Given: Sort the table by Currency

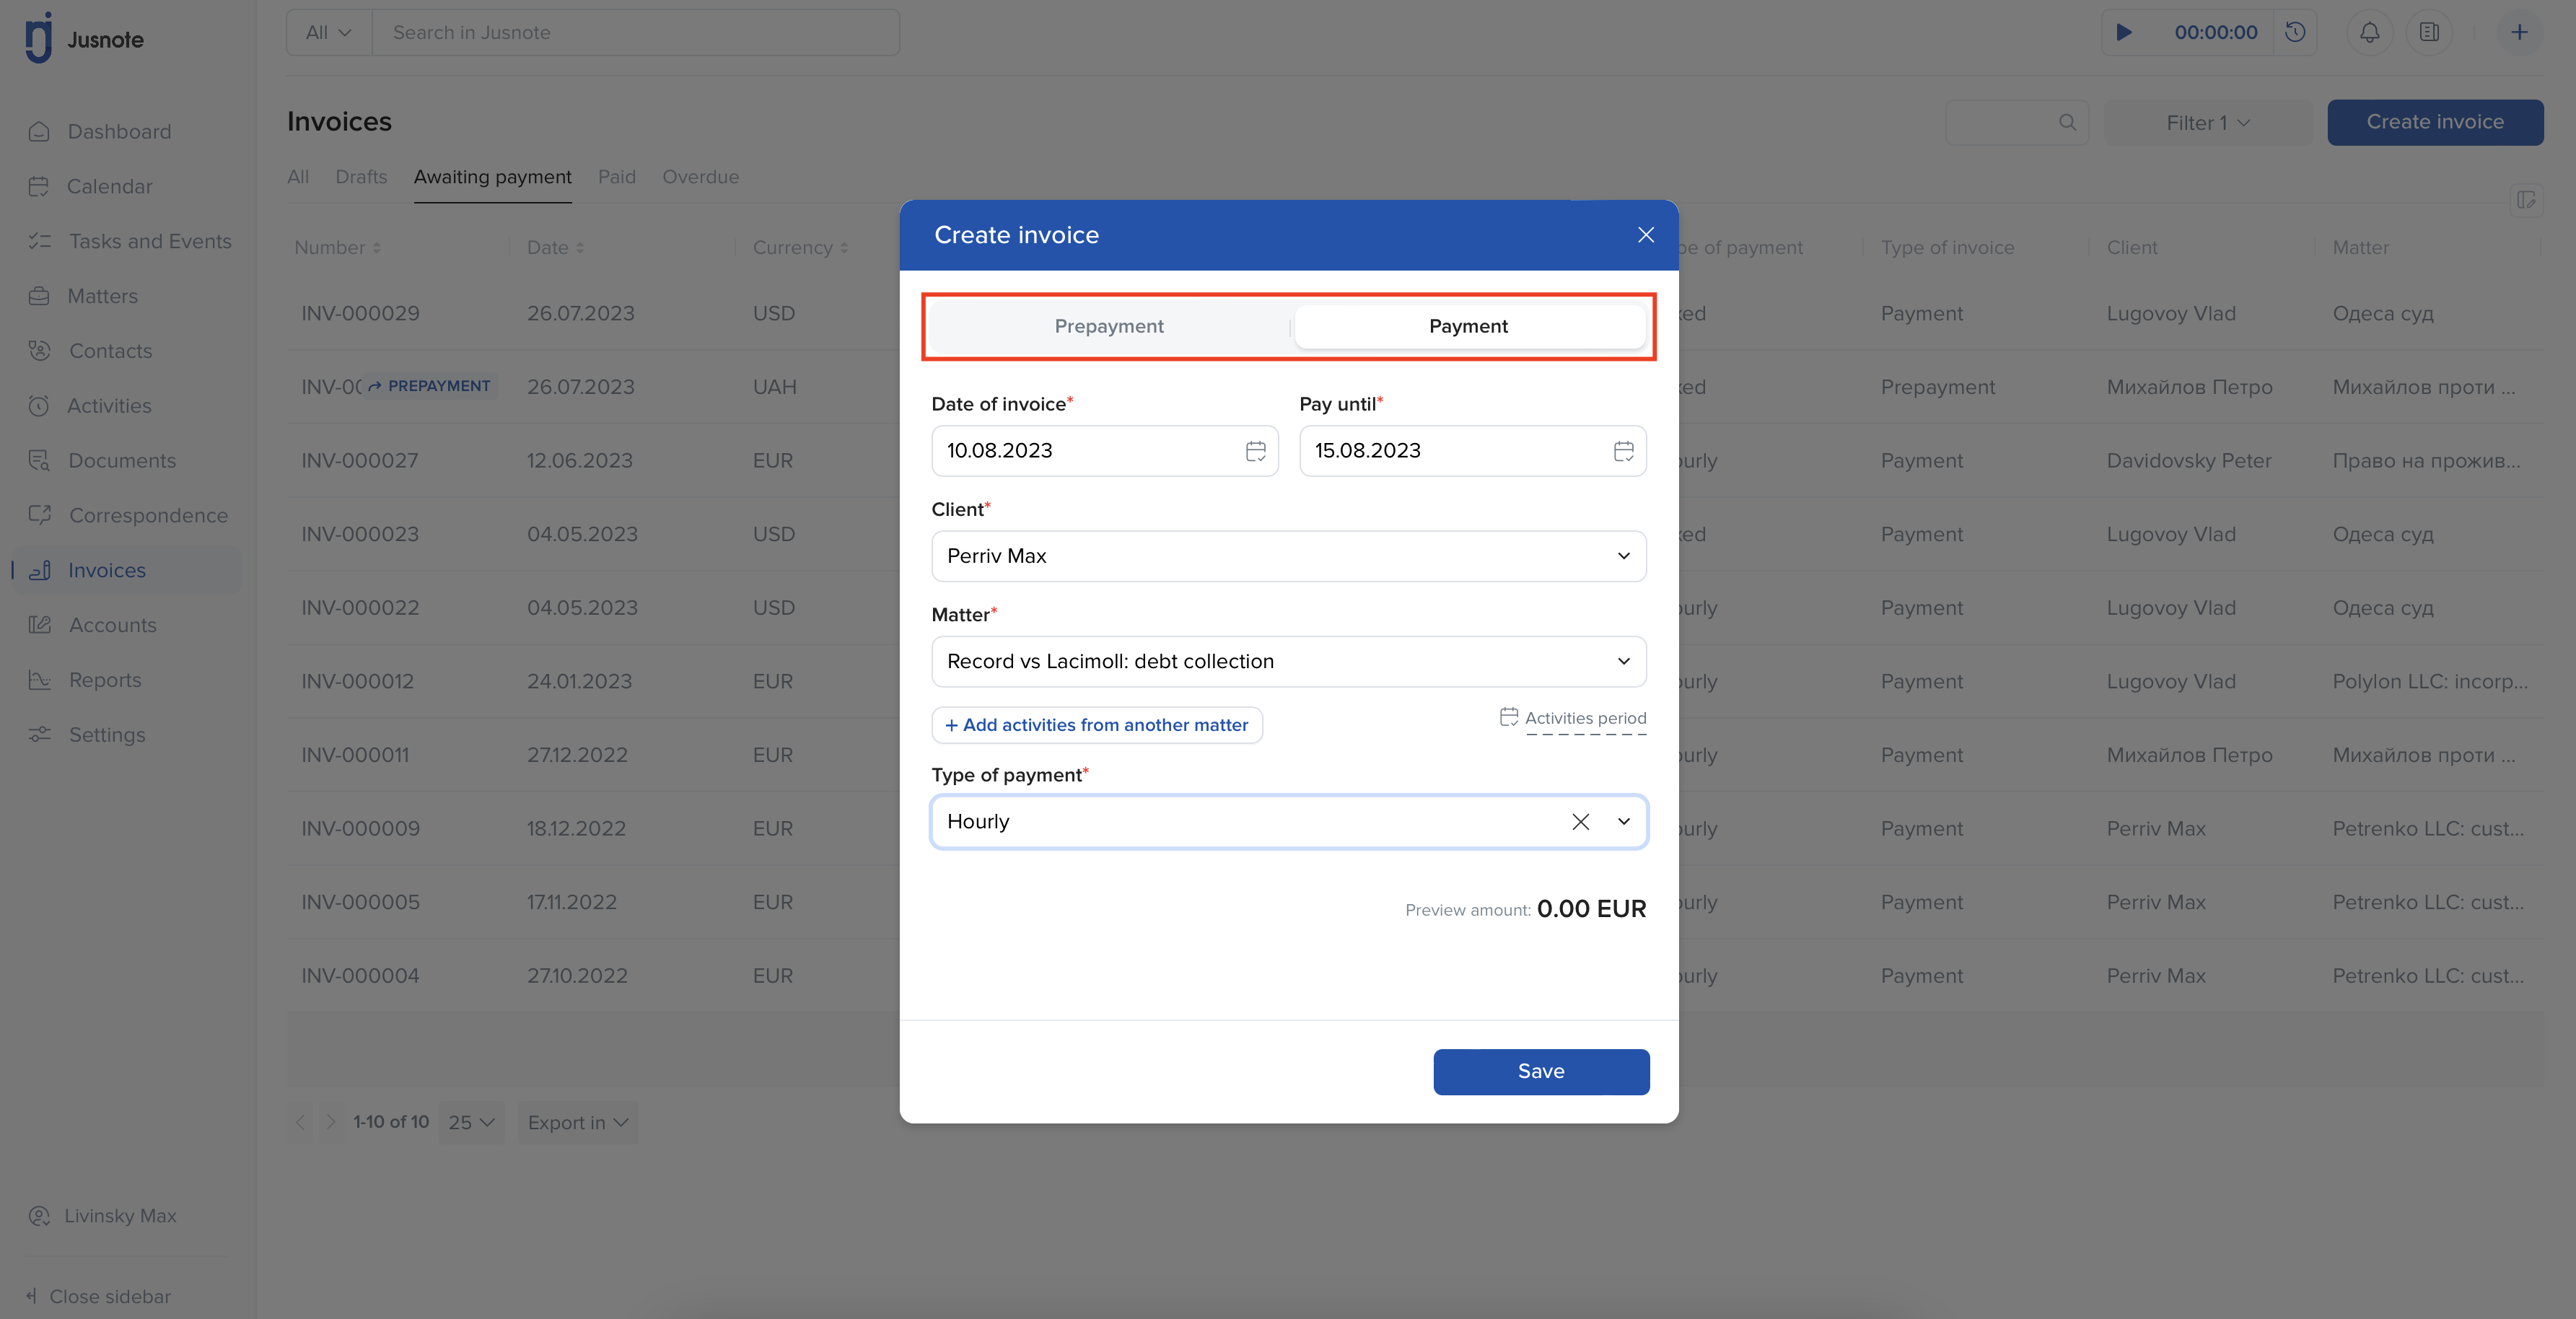Looking at the screenshot, I should (800, 247).
